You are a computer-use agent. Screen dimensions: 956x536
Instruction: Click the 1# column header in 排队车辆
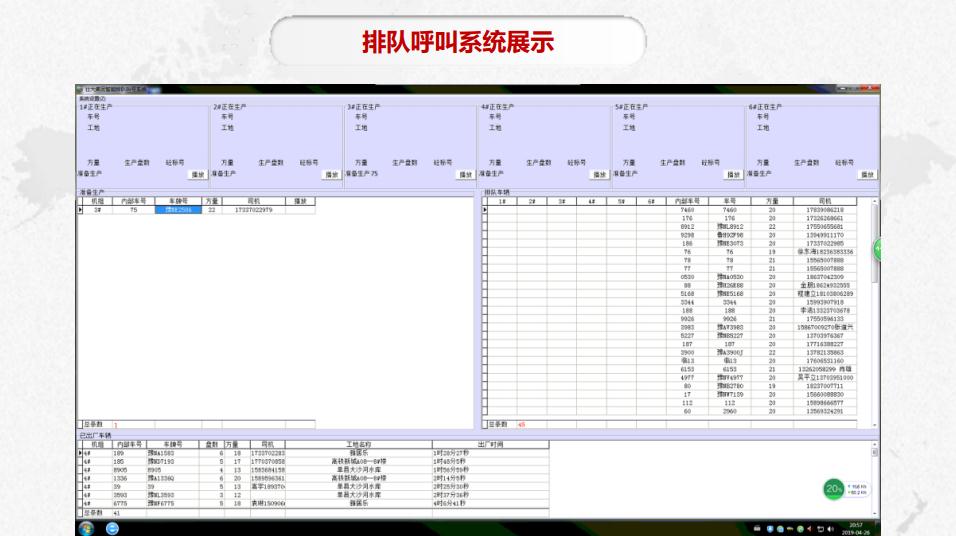point(502,201)
